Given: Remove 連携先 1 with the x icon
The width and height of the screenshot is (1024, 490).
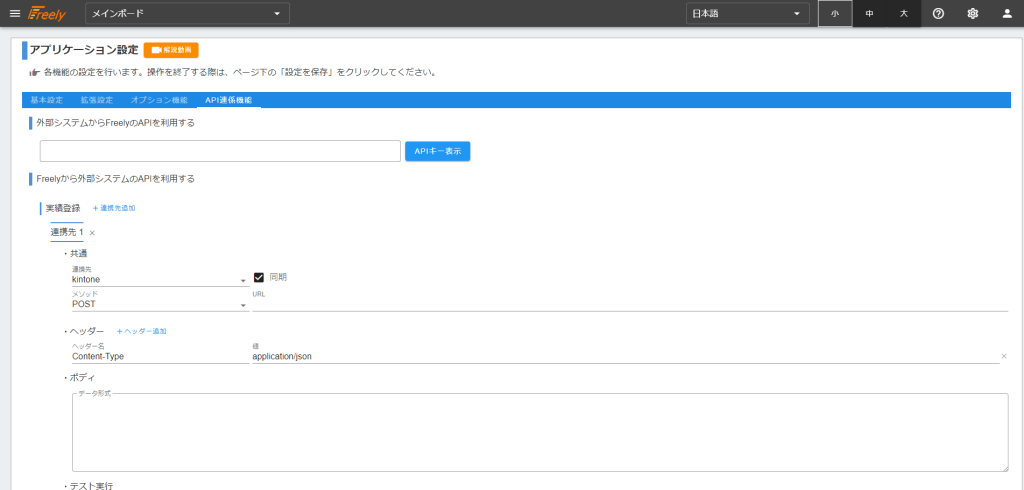Looking at the screenshot, I should pos(92,233).
